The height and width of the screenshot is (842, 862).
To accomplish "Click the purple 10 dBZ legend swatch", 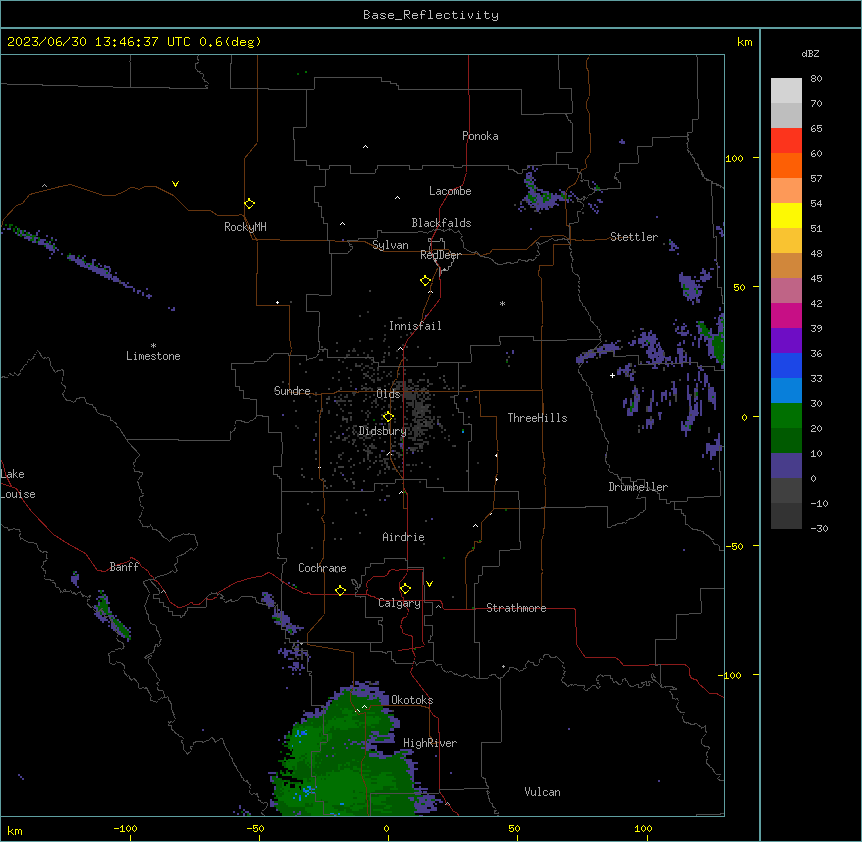I will (x=786, y=466).
